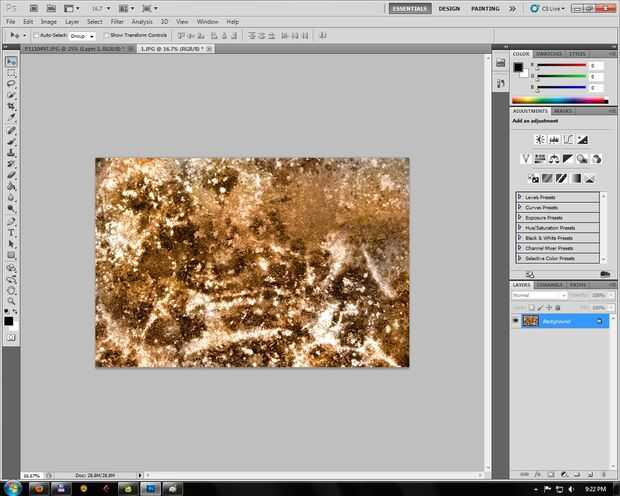
Task: Select the Move tool
Action: (11, 62)
